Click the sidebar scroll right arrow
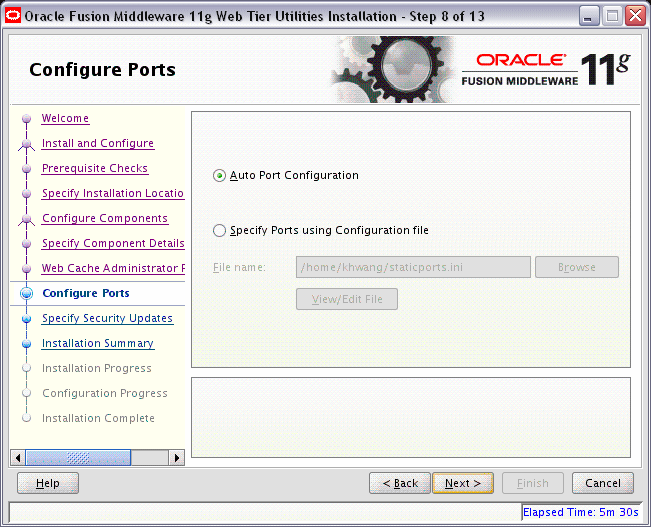The image size is (651, 527). [177, 458]
